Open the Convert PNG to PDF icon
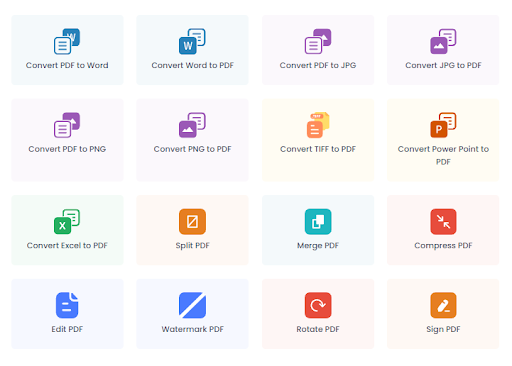The width and height of the screenshot is (512, 366). 192,125
